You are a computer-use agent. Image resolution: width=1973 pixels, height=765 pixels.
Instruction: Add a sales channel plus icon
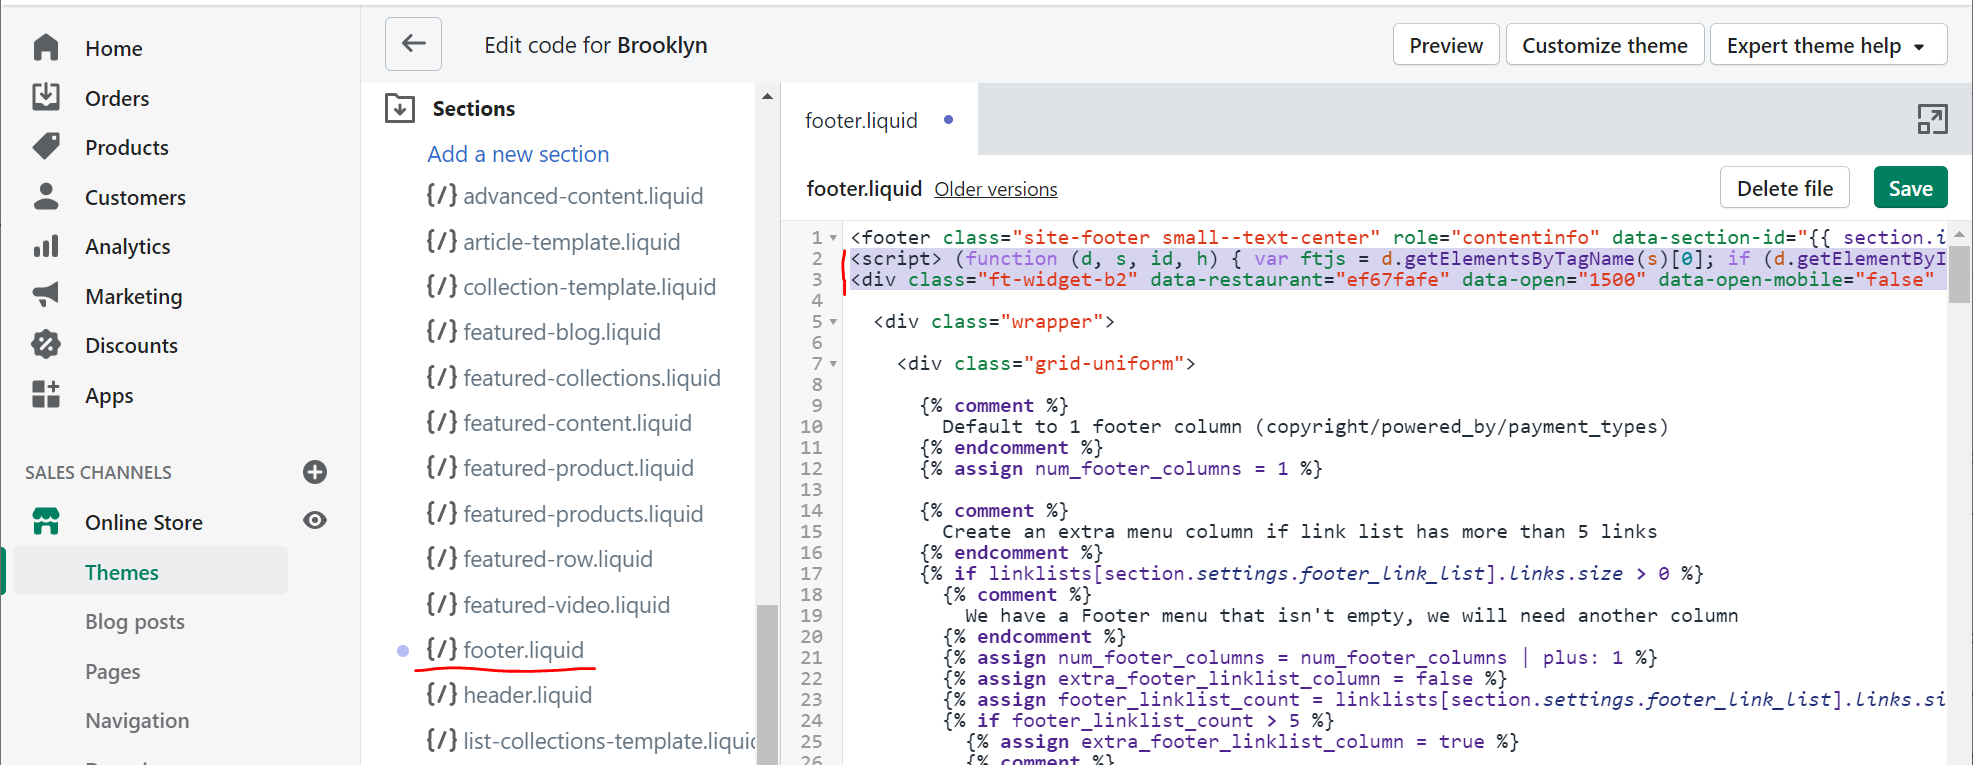315,472
